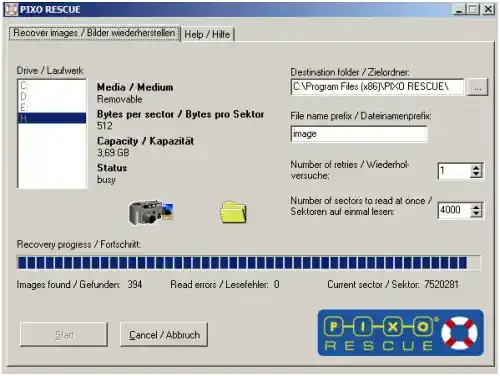Close the PIXO RESCUE window

pyautogui.click(x=488, y=9)
